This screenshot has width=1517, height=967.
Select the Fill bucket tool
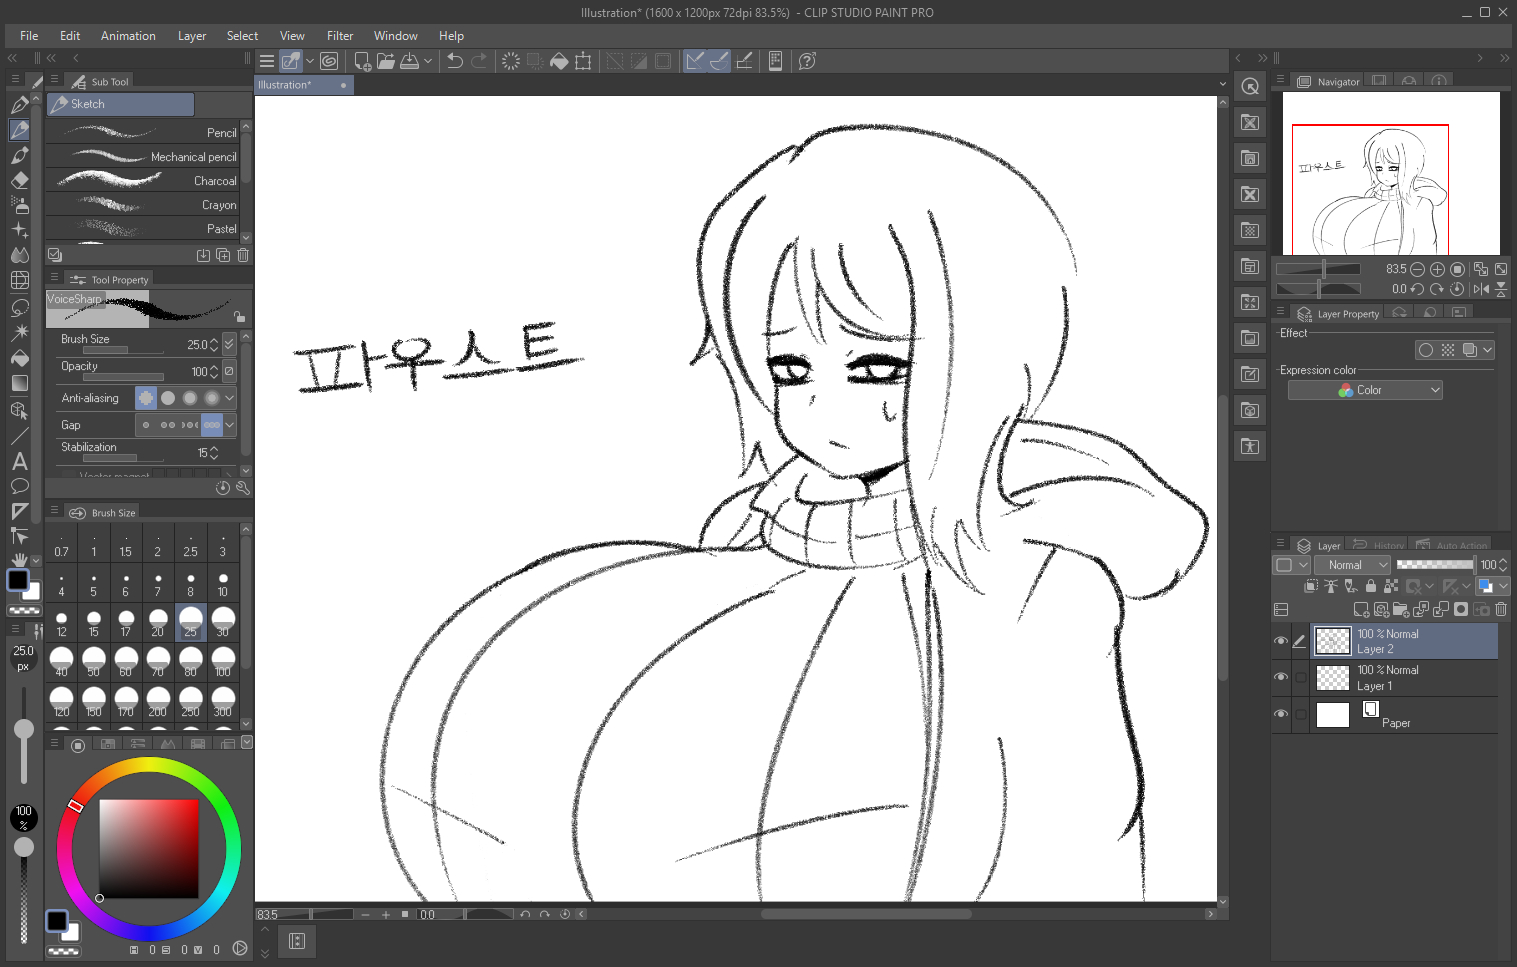coord(19,358)
